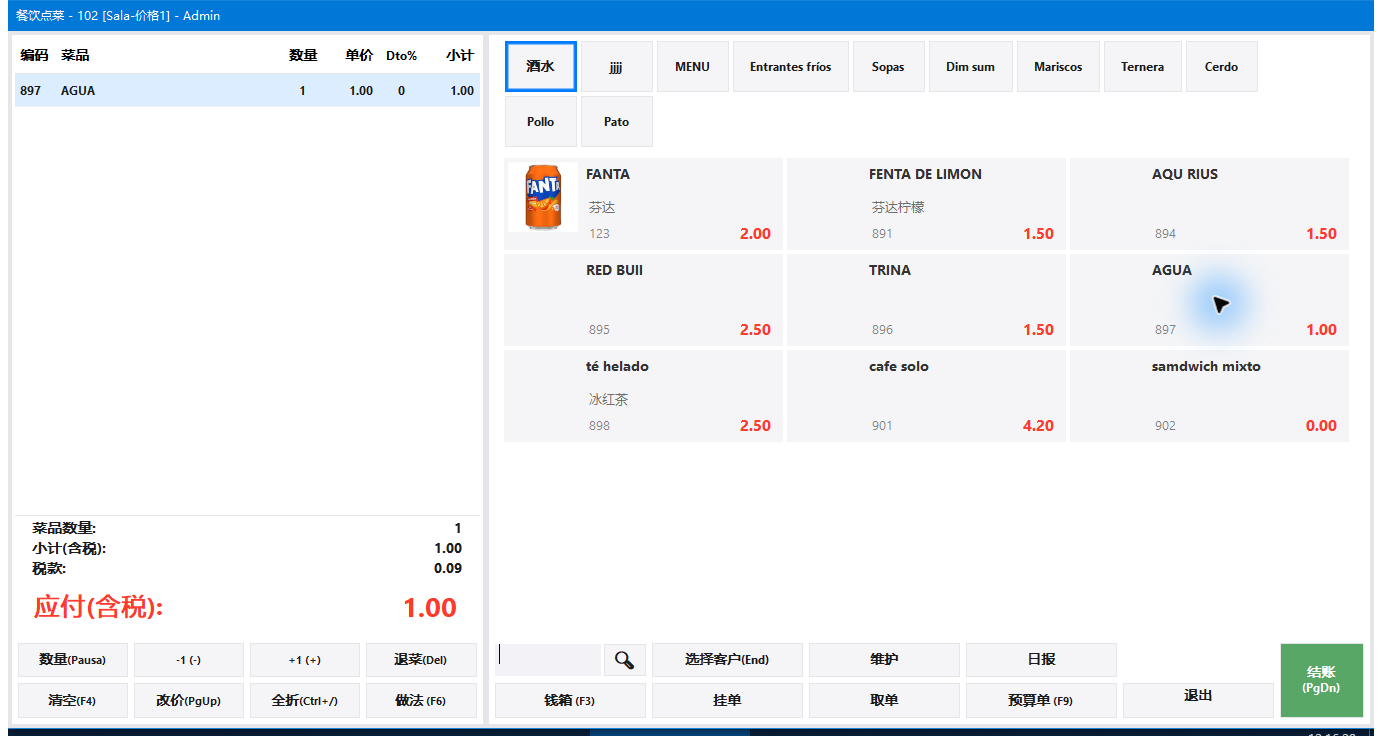This screenshot has height=736, width=1382.
Task: Click 挂单 to hold the order
Action: (x=727, y=701)
